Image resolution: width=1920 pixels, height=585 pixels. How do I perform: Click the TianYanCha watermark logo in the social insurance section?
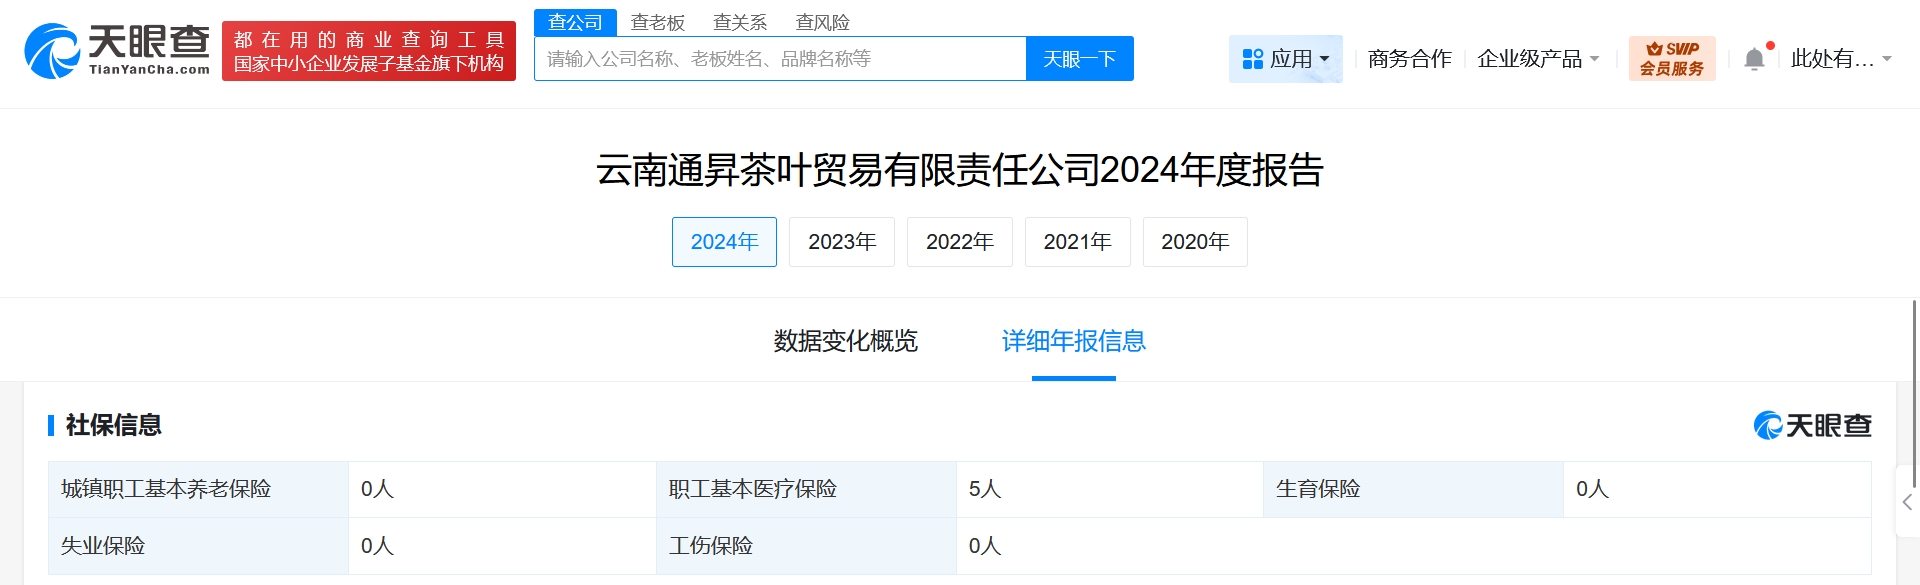point(1812,425)
